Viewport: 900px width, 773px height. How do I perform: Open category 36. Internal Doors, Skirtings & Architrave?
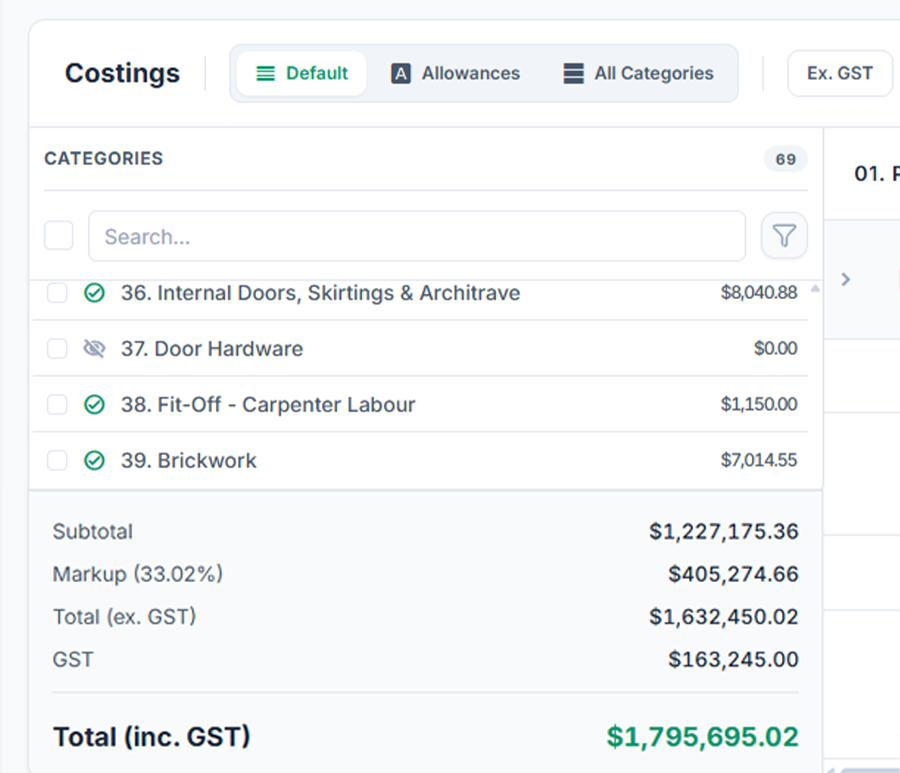tap(320, 293)
